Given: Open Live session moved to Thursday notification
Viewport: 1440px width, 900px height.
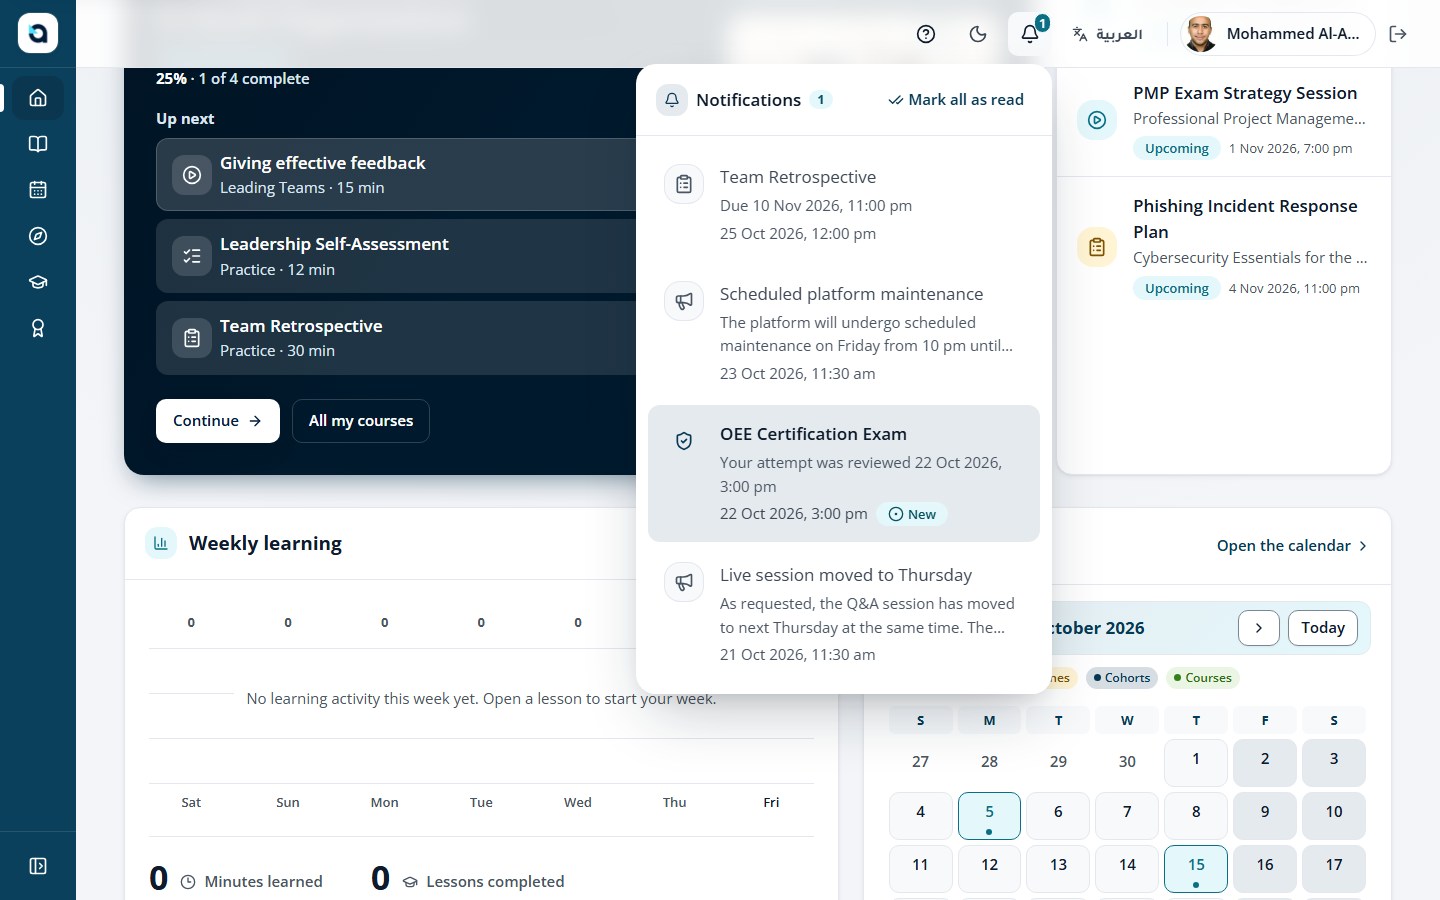Looking at the screenshot, I should (844, 614).
